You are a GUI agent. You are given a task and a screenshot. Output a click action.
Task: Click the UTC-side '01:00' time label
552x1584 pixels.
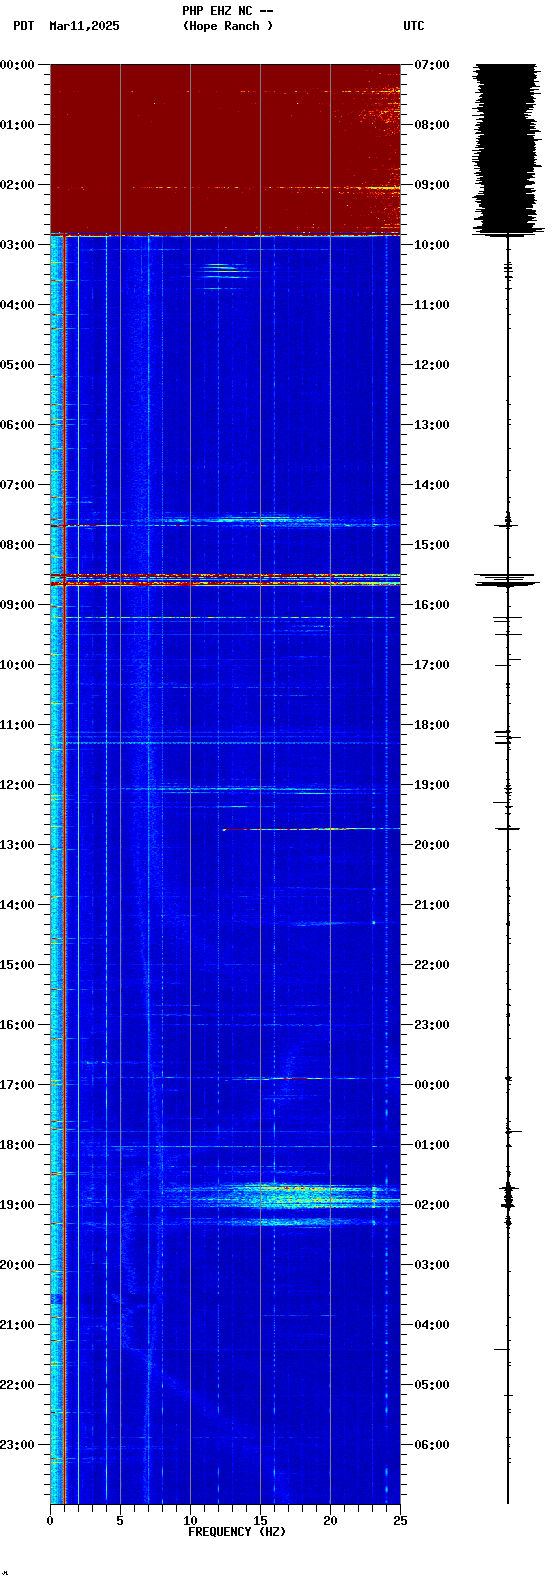[431, 1145]
